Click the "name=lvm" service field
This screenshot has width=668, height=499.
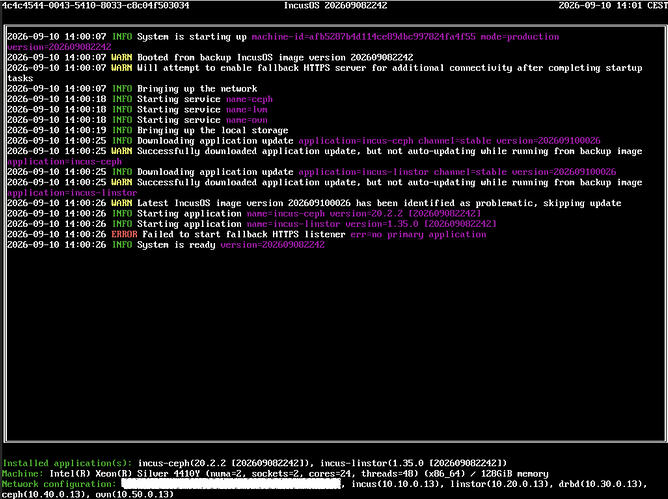[x=247, y=110]
